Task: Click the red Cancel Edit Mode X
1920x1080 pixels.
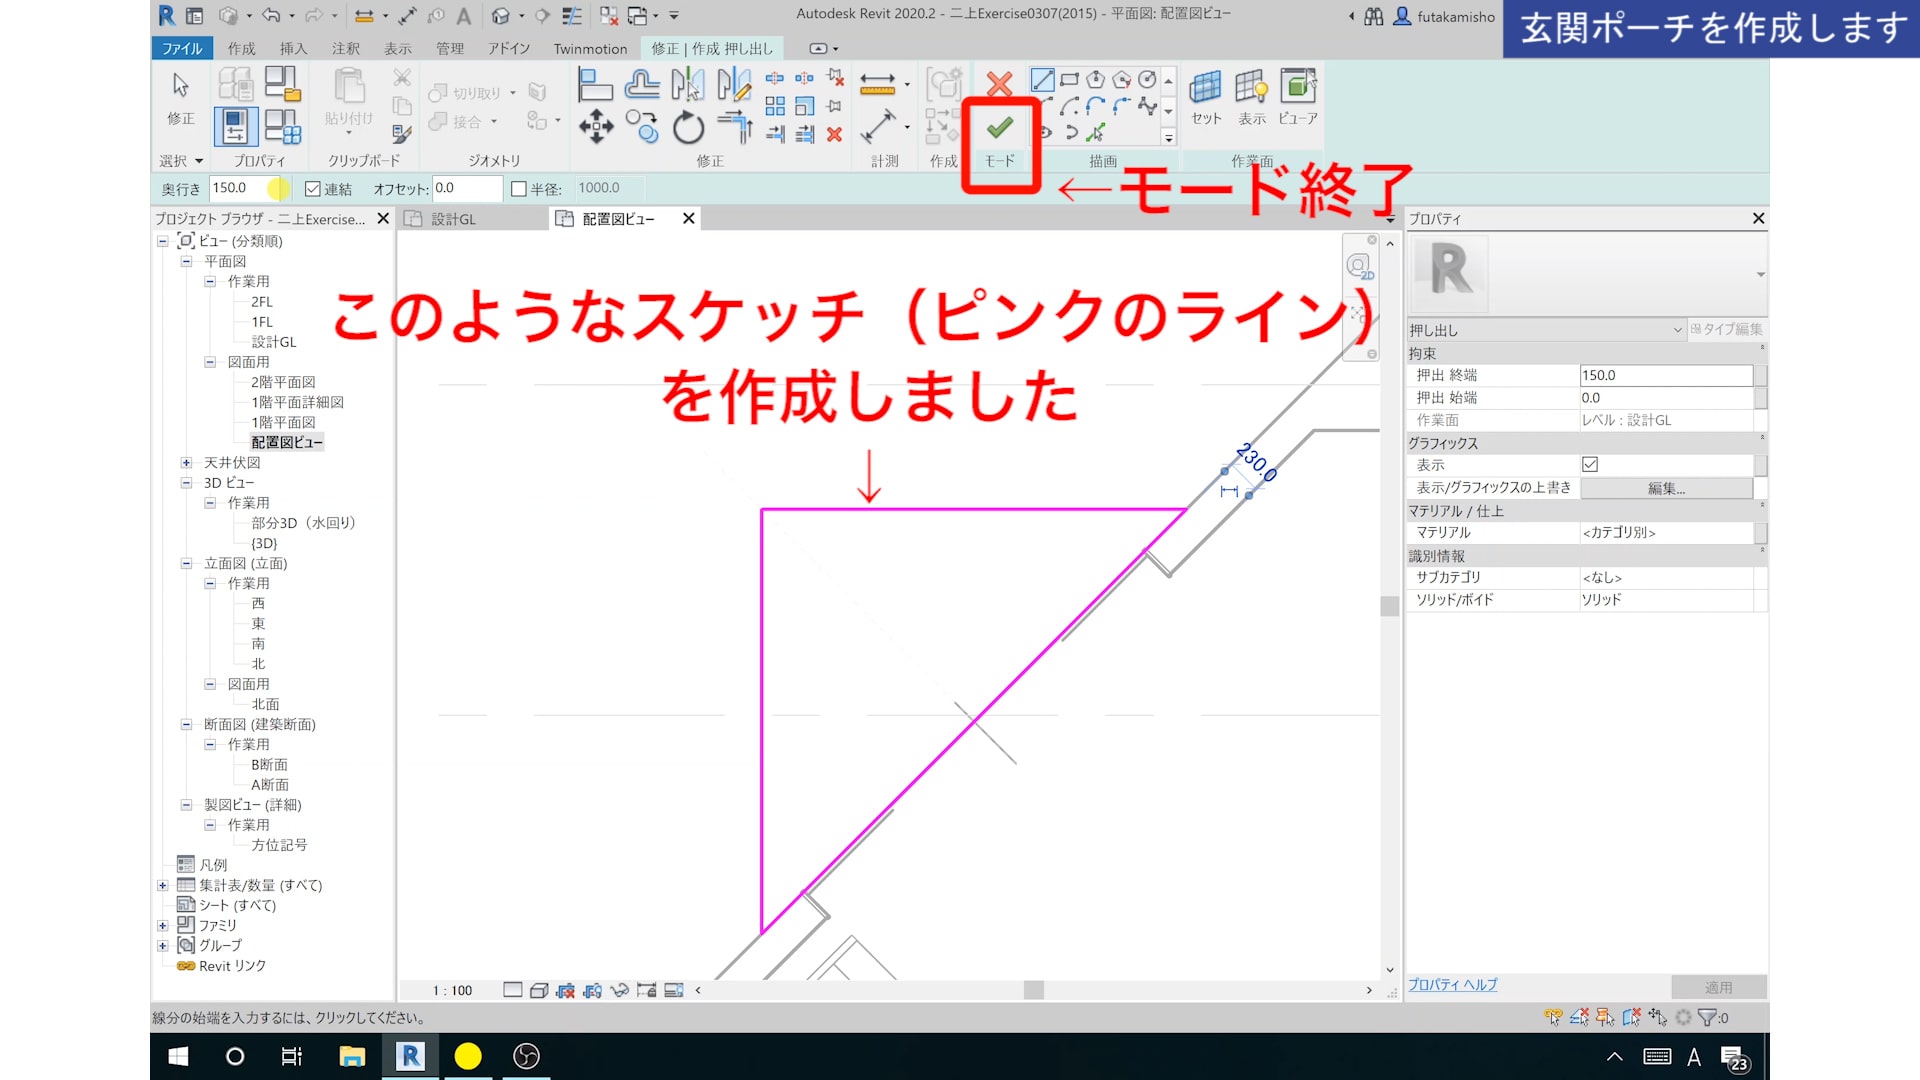Action: point(999,84)
